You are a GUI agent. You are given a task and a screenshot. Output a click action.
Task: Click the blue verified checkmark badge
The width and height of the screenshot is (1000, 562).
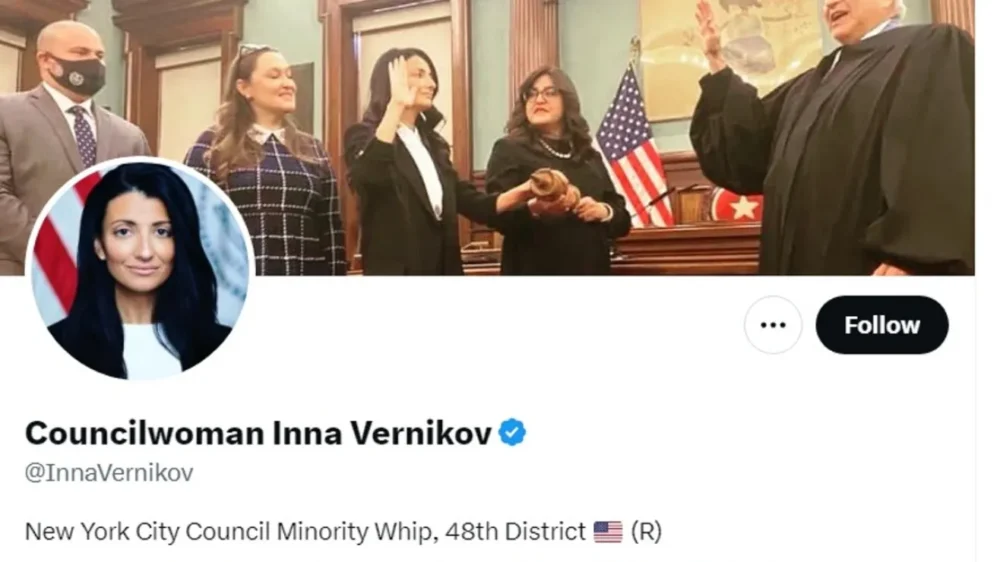[x=512, y=433]
